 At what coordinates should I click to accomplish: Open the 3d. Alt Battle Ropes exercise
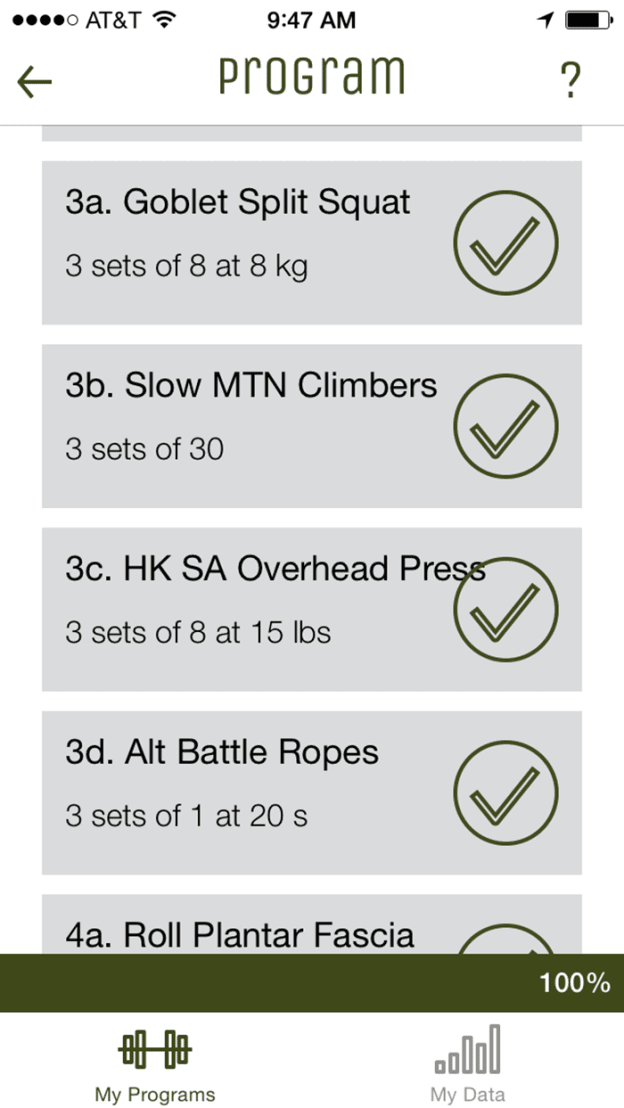(x=222, y=752)
